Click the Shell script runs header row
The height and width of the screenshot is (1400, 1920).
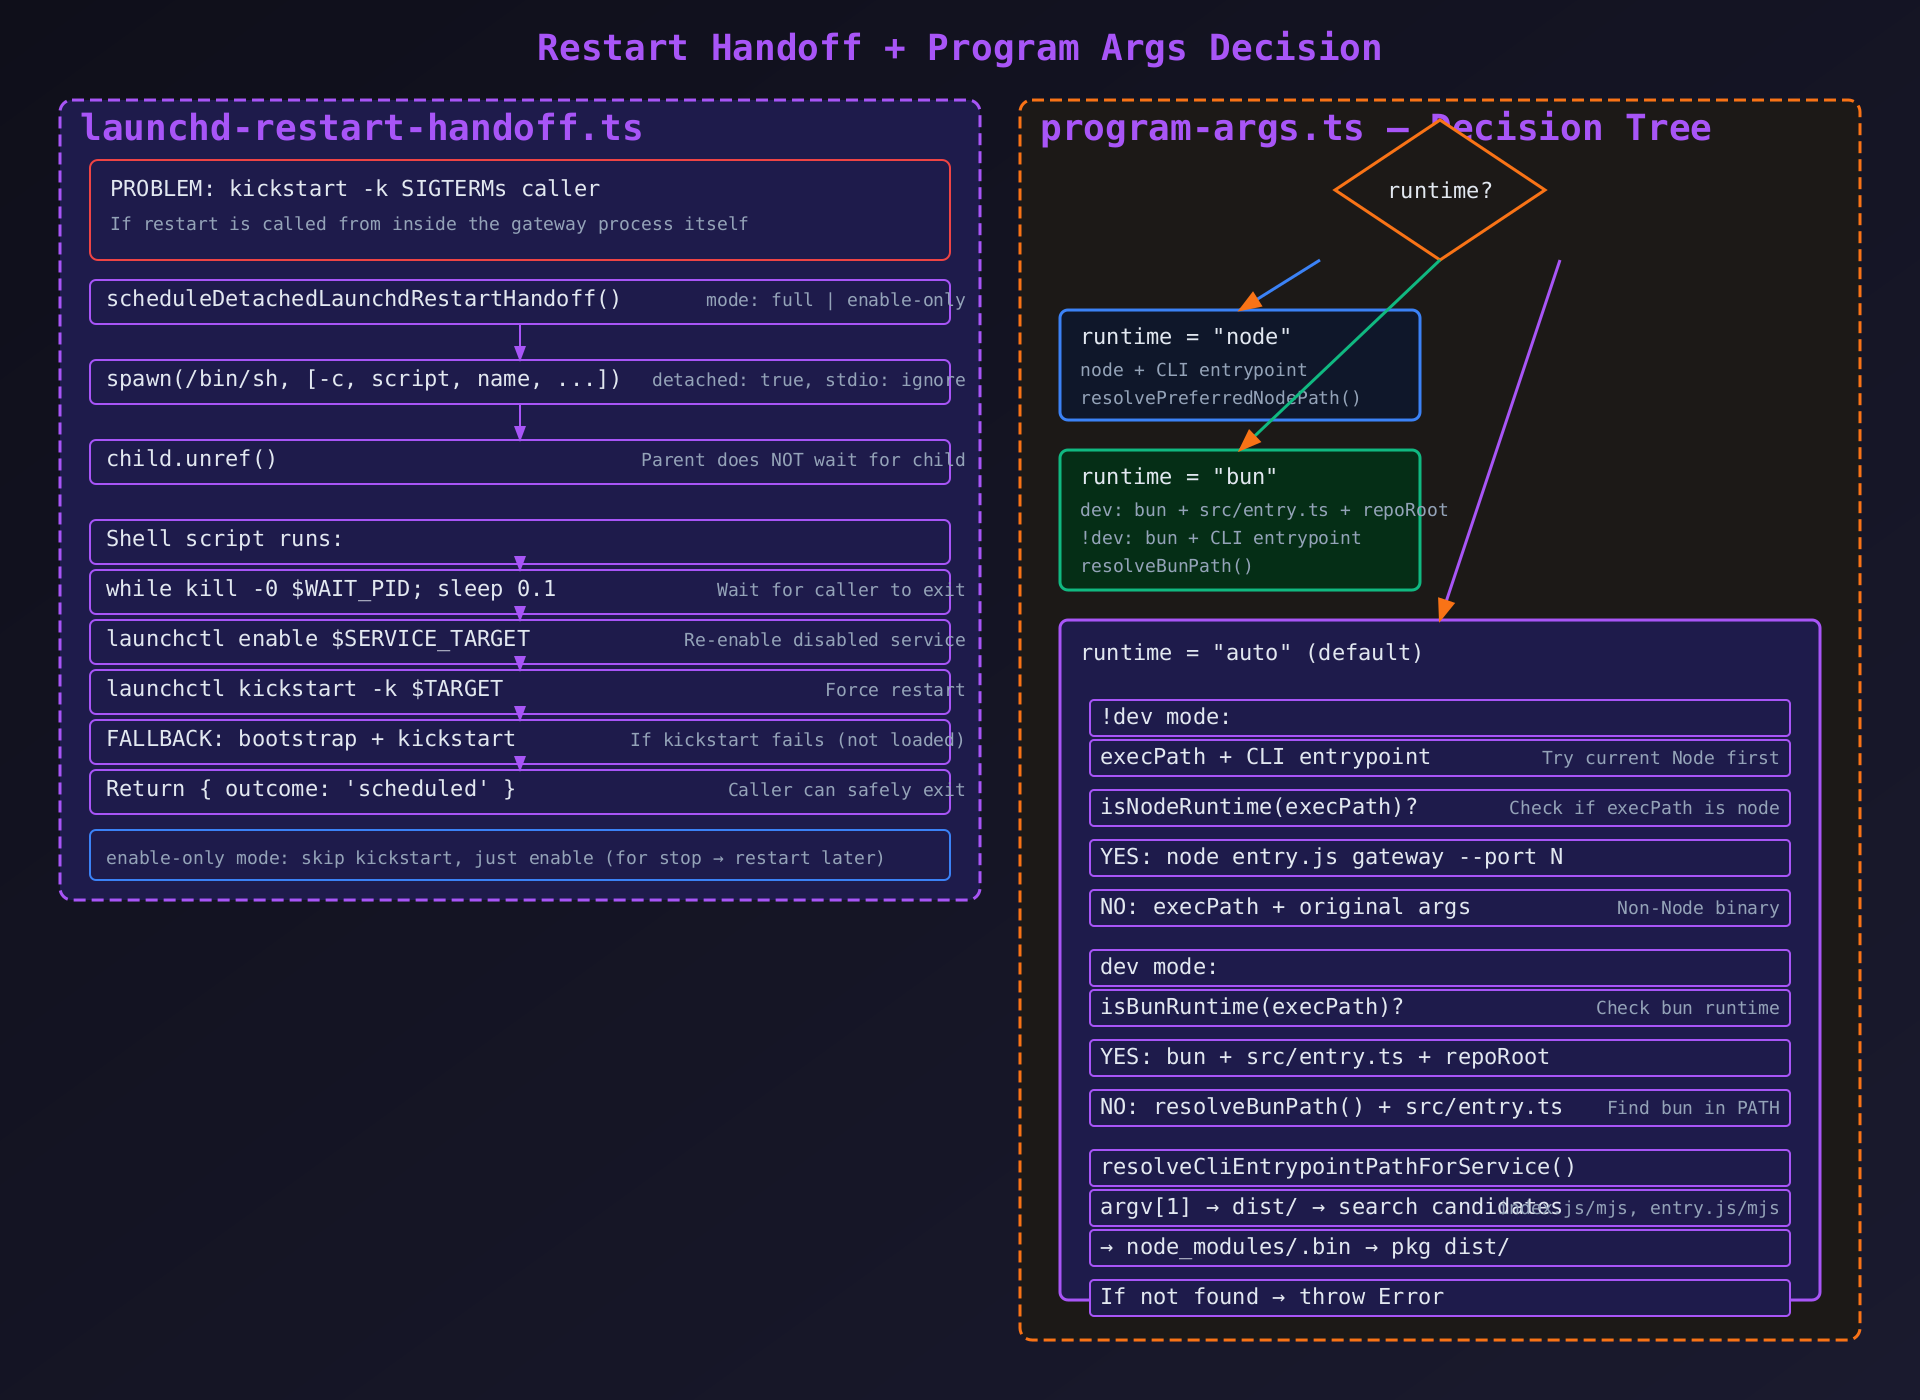[519, 540]
